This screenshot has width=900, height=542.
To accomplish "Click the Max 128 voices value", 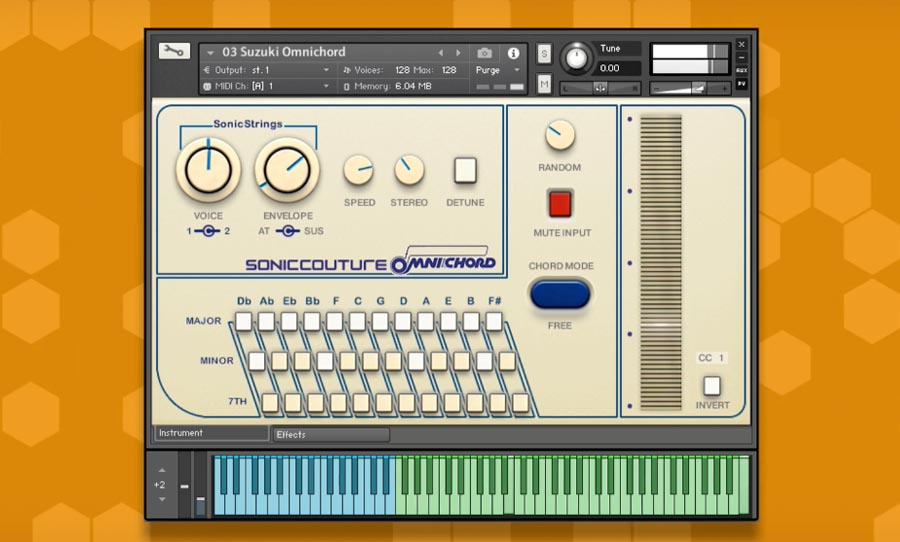I will coord(448,70).
